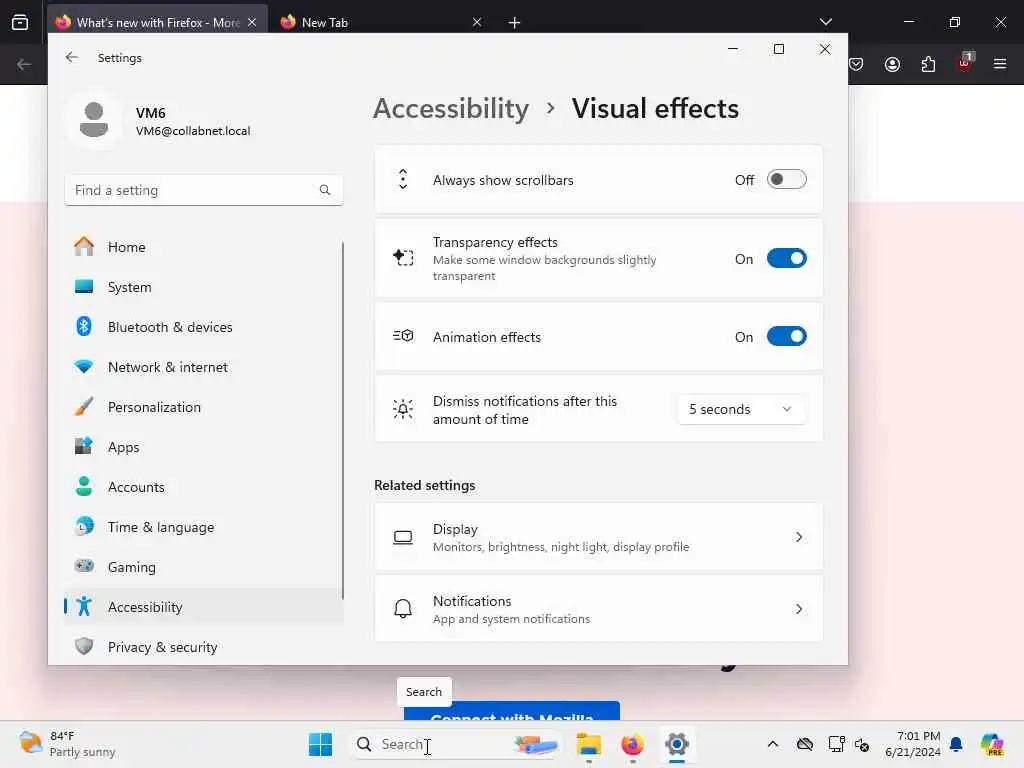Open the Copilot icon in the taskbar

(x=991, y=744)
